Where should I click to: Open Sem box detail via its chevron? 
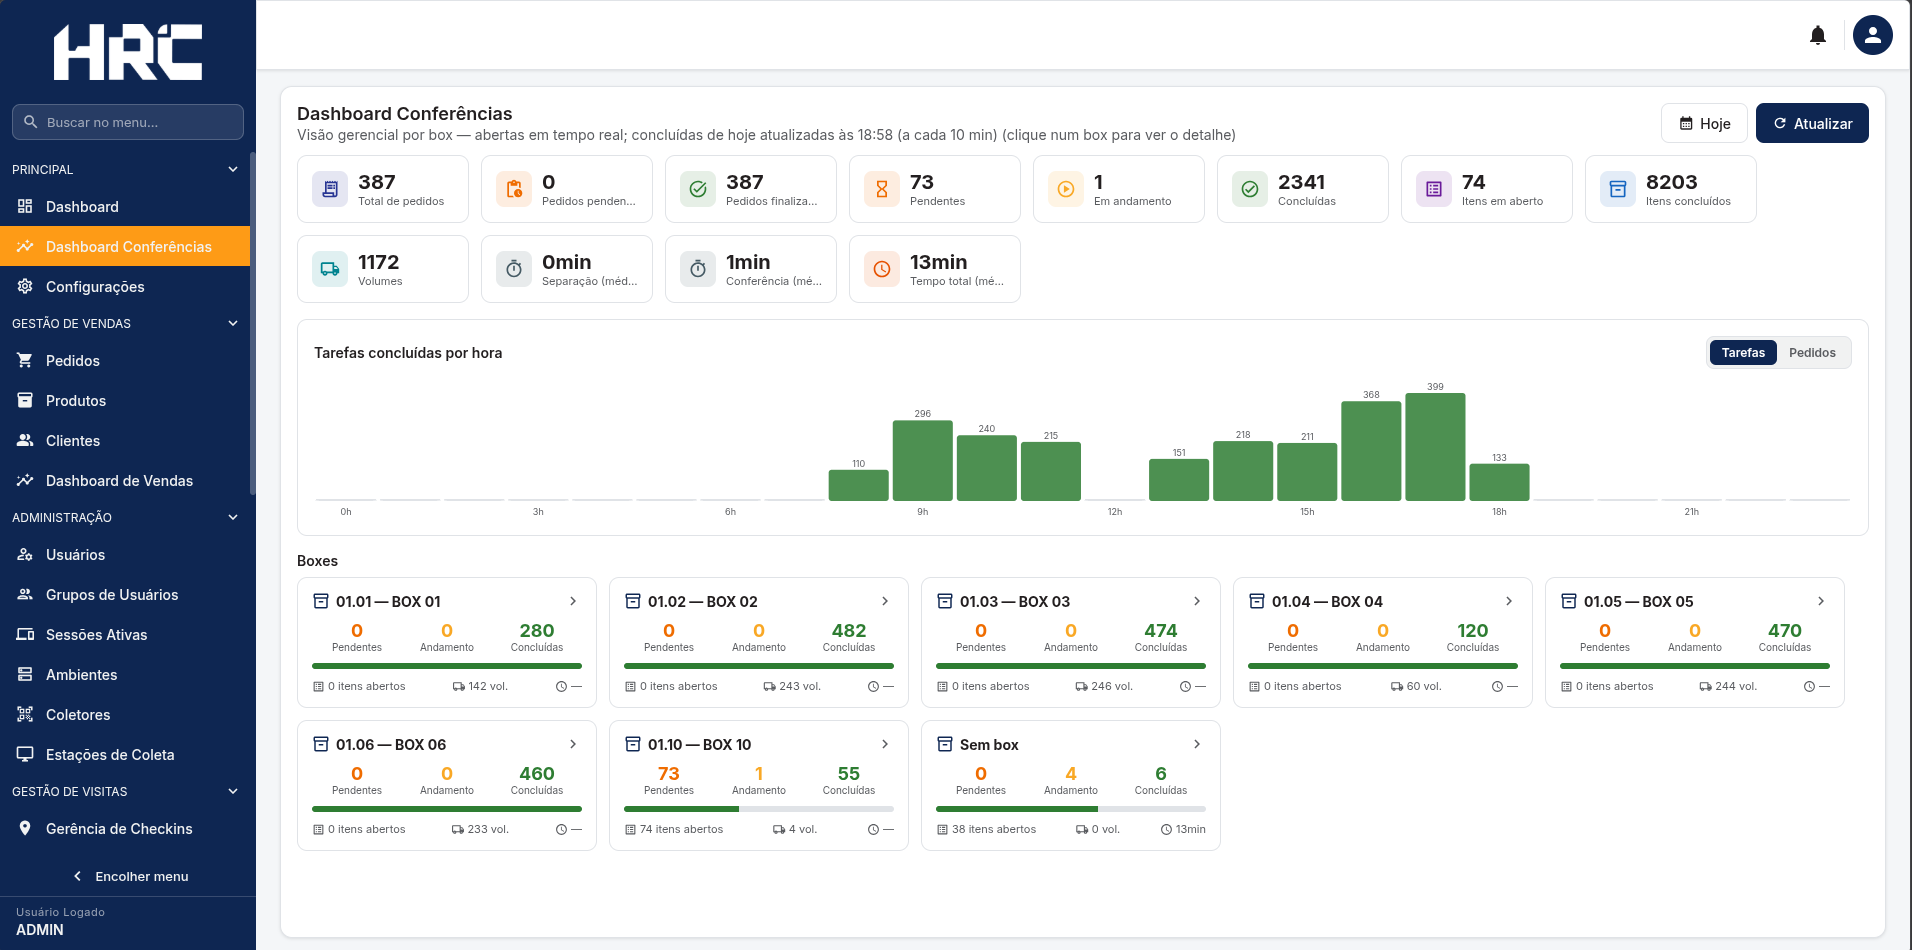pos(1197,744)
